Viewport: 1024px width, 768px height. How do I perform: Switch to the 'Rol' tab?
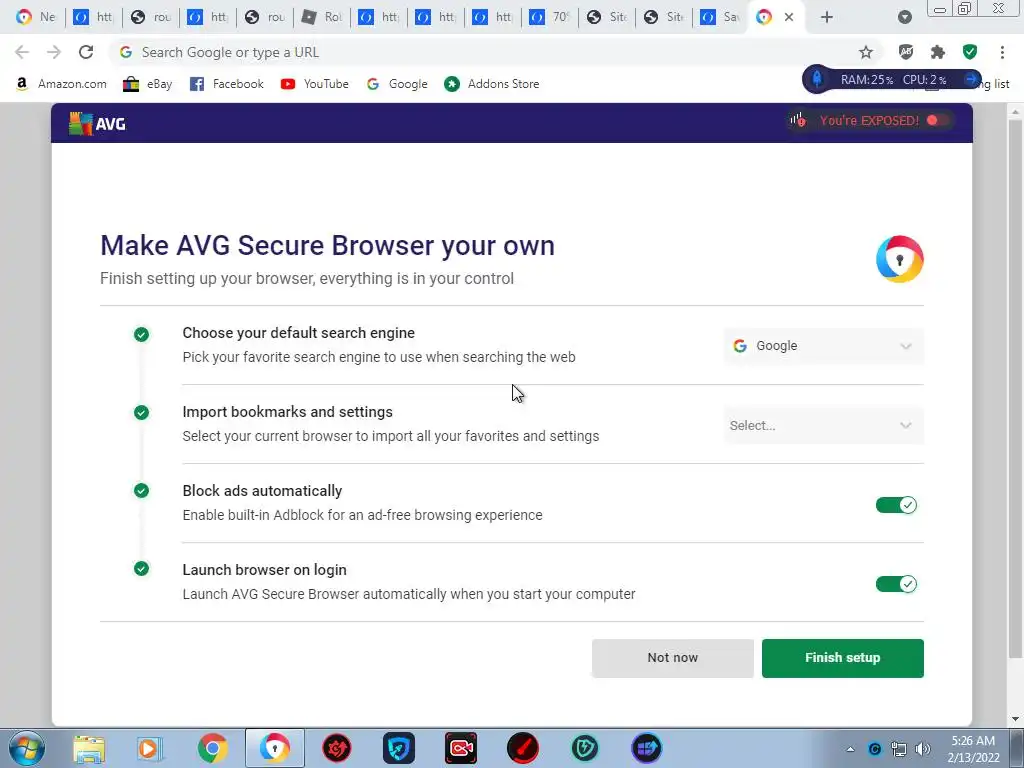coord(323,17)
